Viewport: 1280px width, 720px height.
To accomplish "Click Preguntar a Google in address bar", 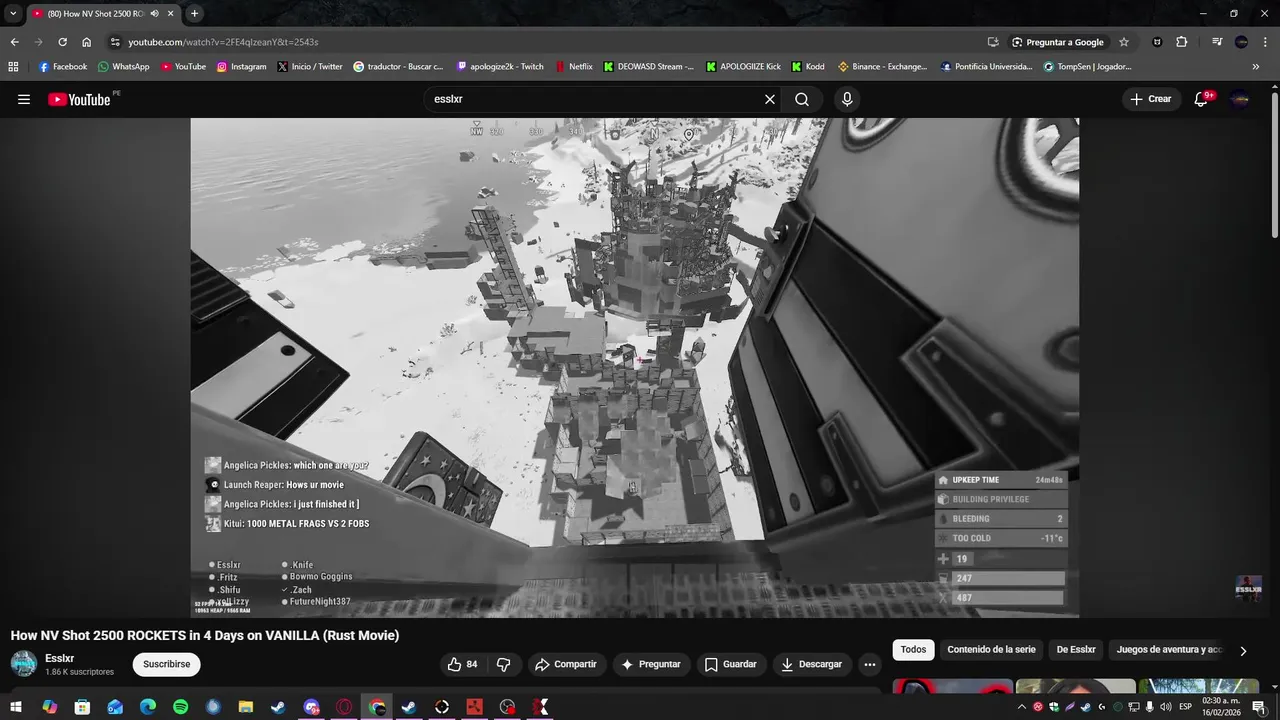I will (1058, 42).
